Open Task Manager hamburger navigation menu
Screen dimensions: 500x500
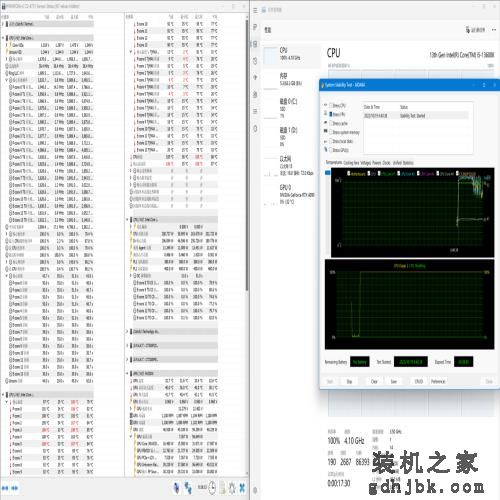click(255, 10)
